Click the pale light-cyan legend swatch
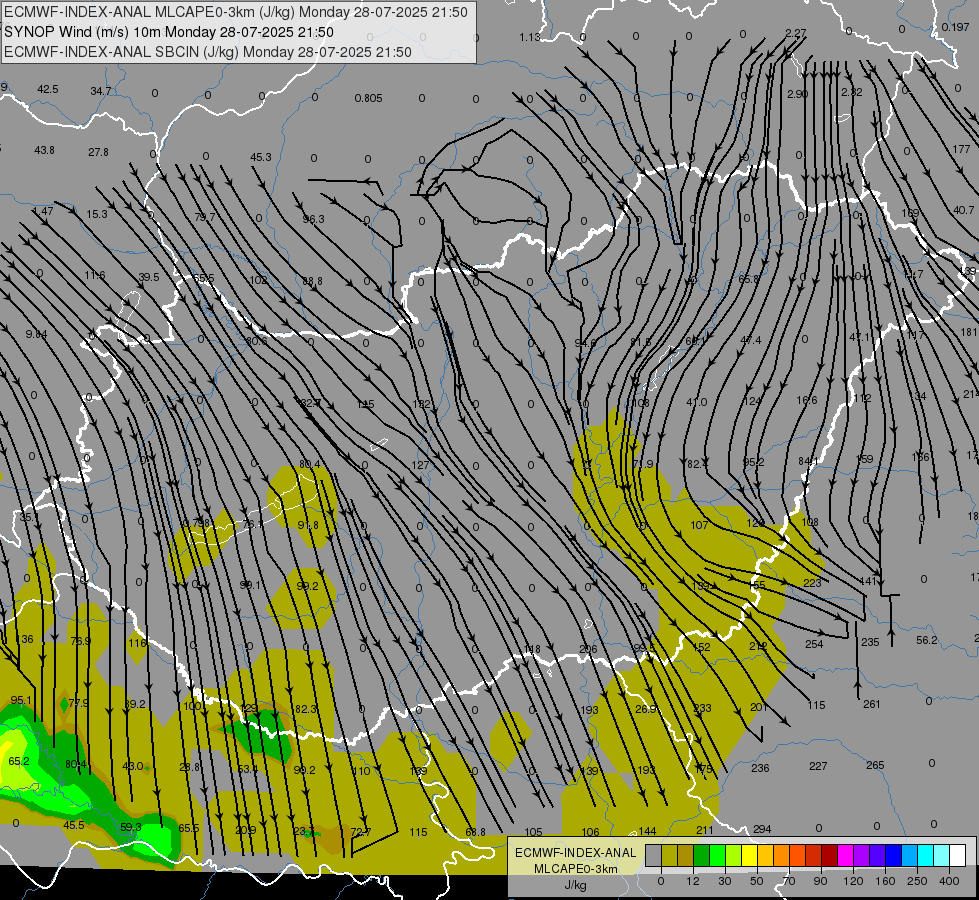The height and width of the screenshot is (900, 979). pyautogui.click(x=942, y=855)
